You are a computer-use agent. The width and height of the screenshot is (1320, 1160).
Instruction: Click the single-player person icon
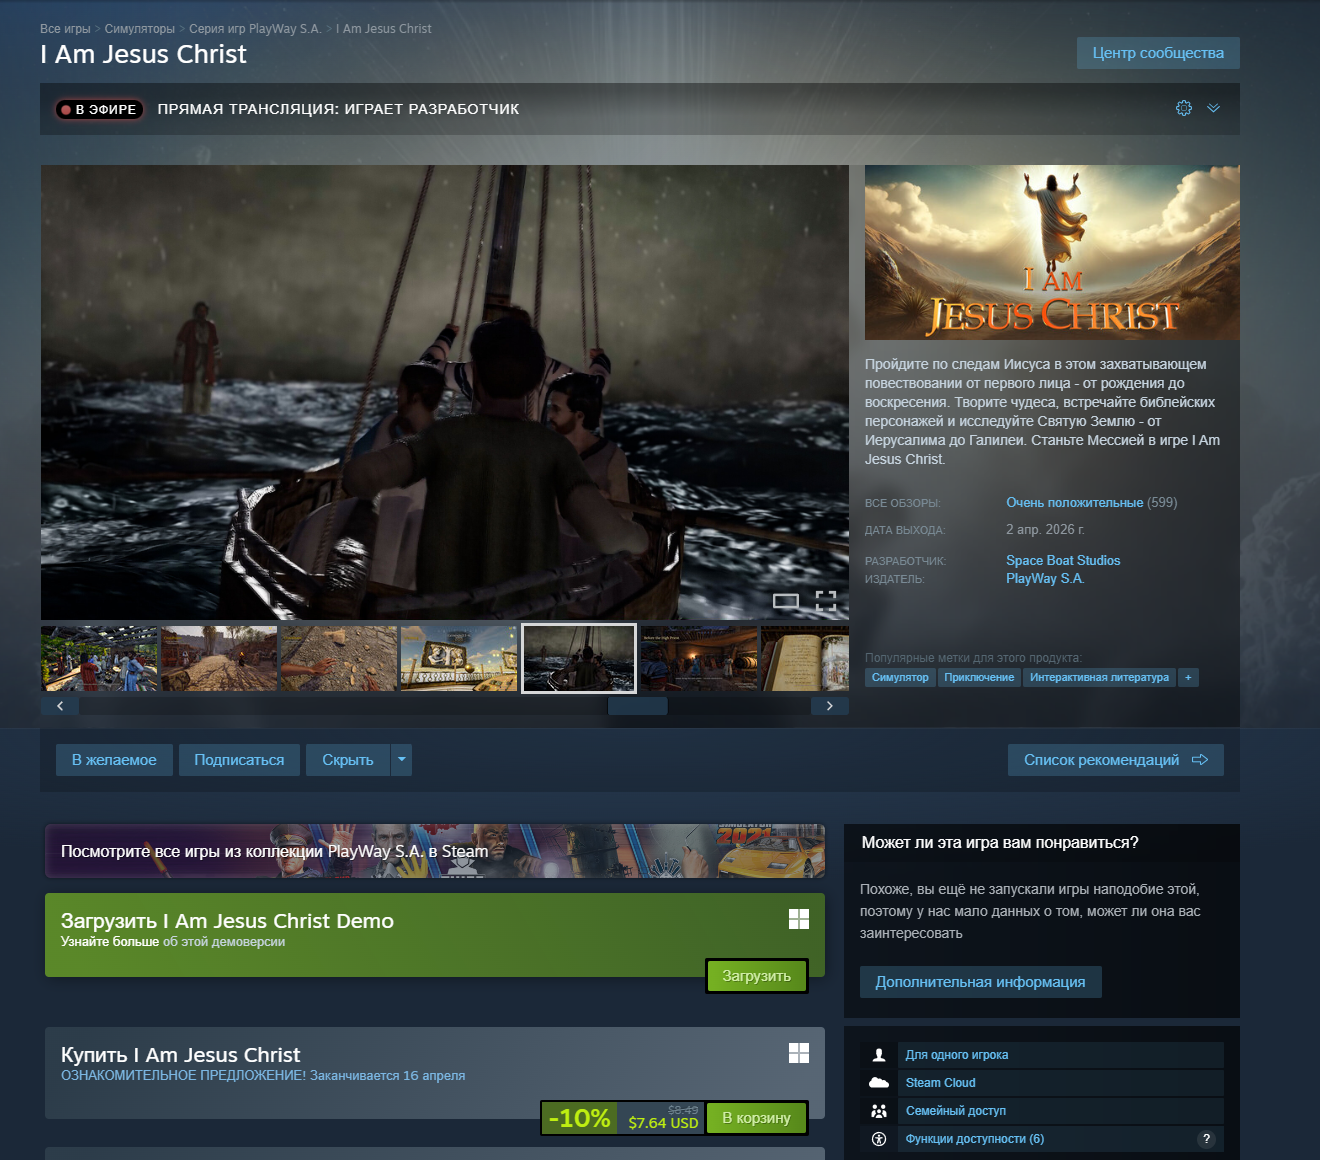(879, 1055)
